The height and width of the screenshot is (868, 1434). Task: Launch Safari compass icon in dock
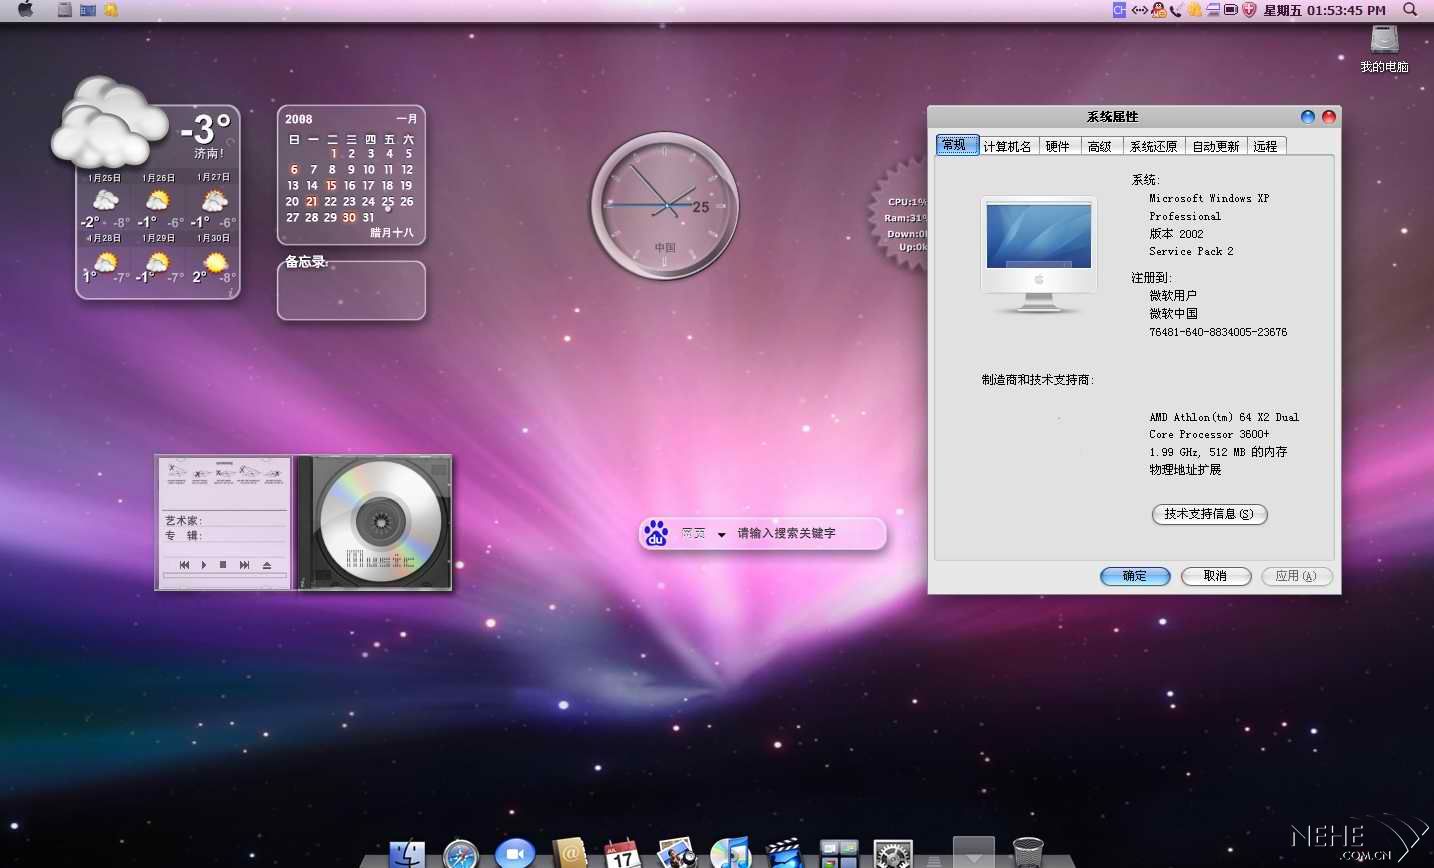pos(461,853)
